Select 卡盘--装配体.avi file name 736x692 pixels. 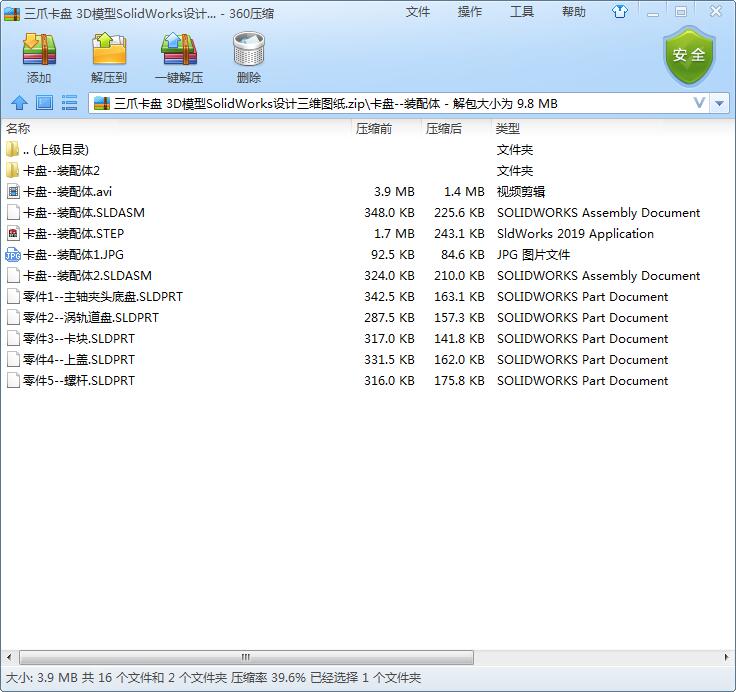68,192
